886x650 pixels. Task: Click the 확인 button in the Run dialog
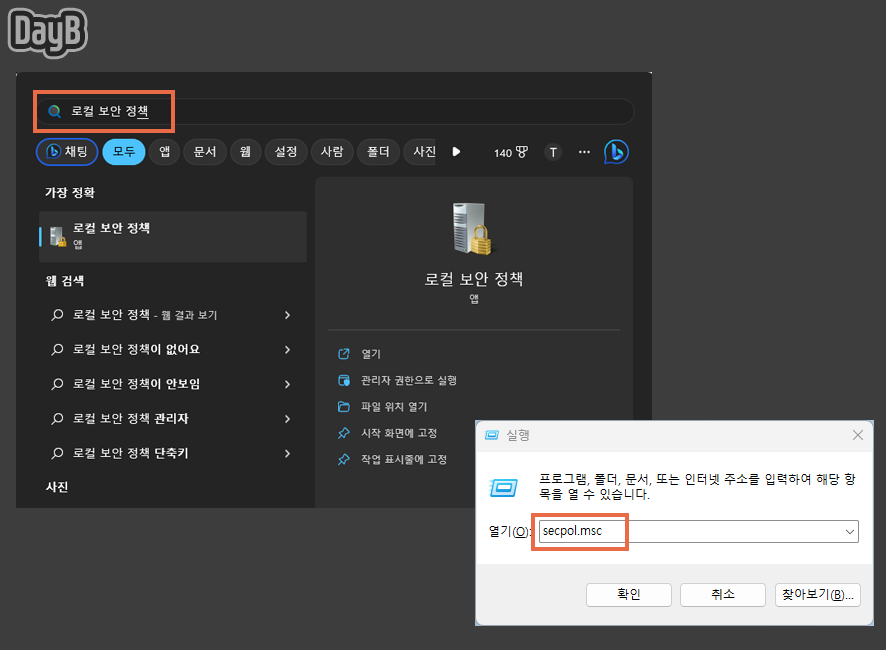628,594
